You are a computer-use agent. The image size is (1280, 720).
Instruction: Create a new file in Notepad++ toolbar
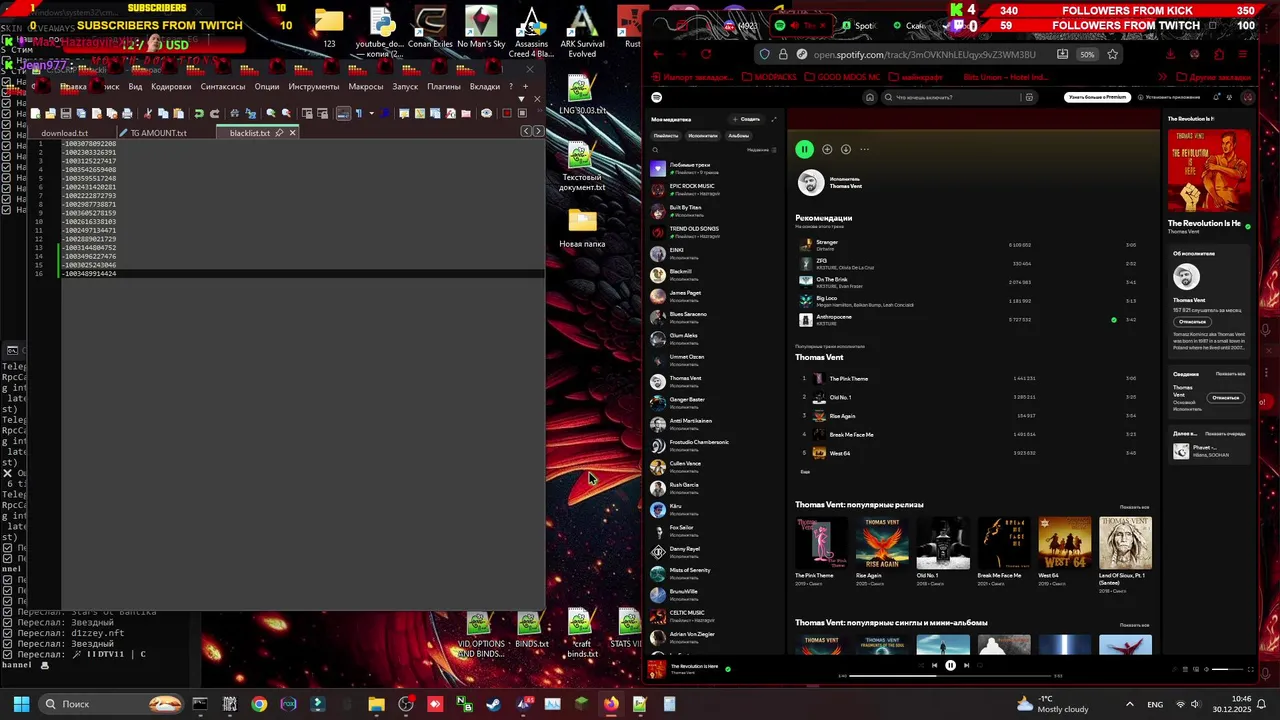pyautogui.click(x=35, y=114)
